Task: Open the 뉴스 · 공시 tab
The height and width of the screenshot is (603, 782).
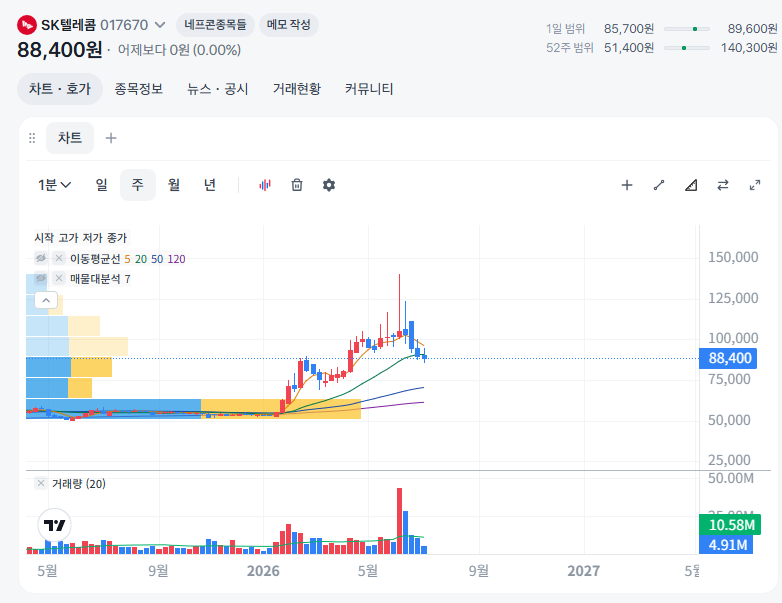Action: 217,89
